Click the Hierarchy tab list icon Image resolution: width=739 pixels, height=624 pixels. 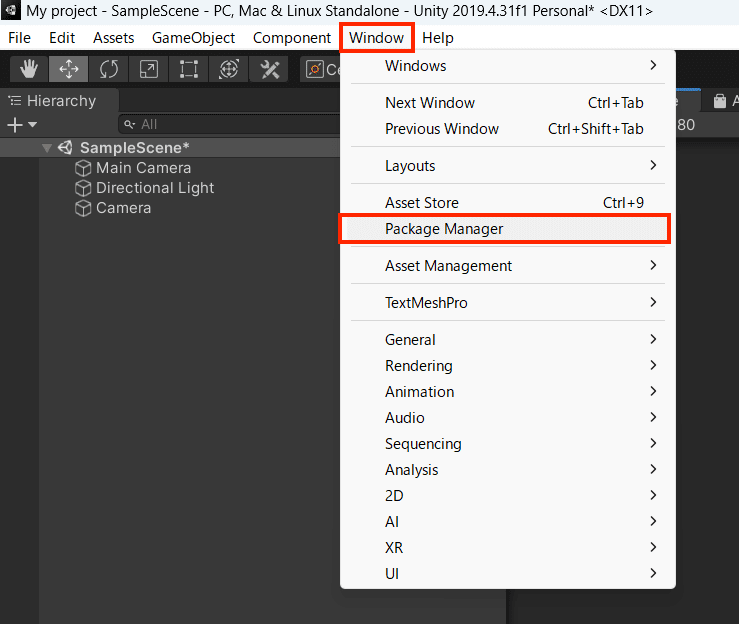click(15, 100)
